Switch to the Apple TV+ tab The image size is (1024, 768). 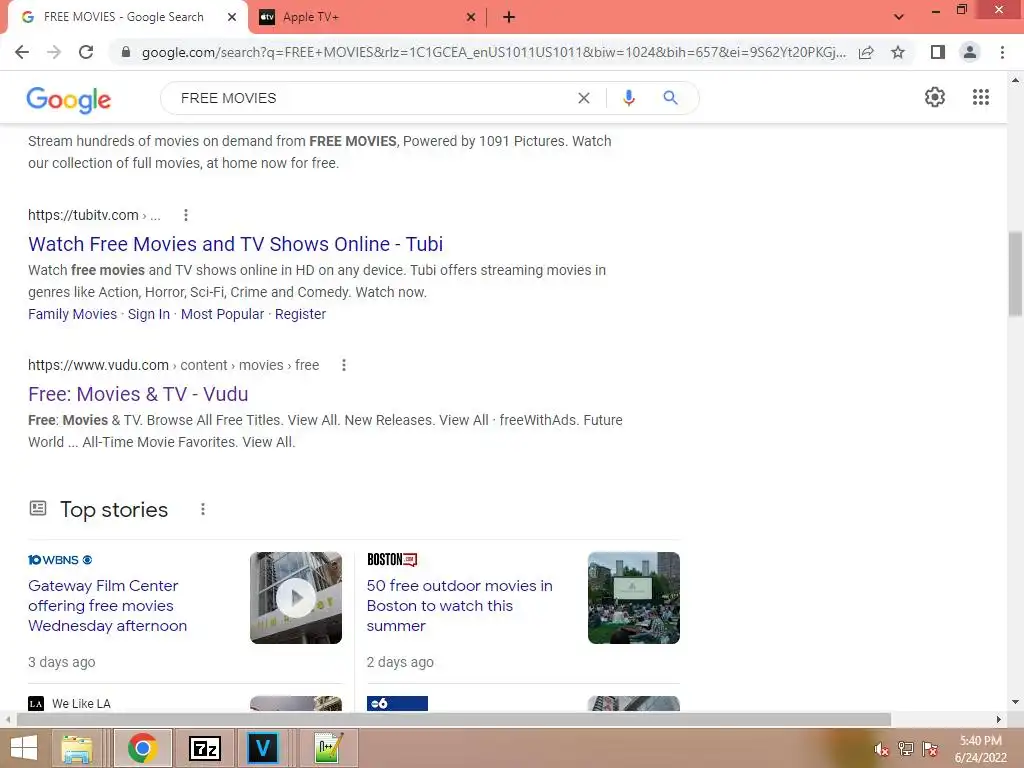(x=311, y=18)
